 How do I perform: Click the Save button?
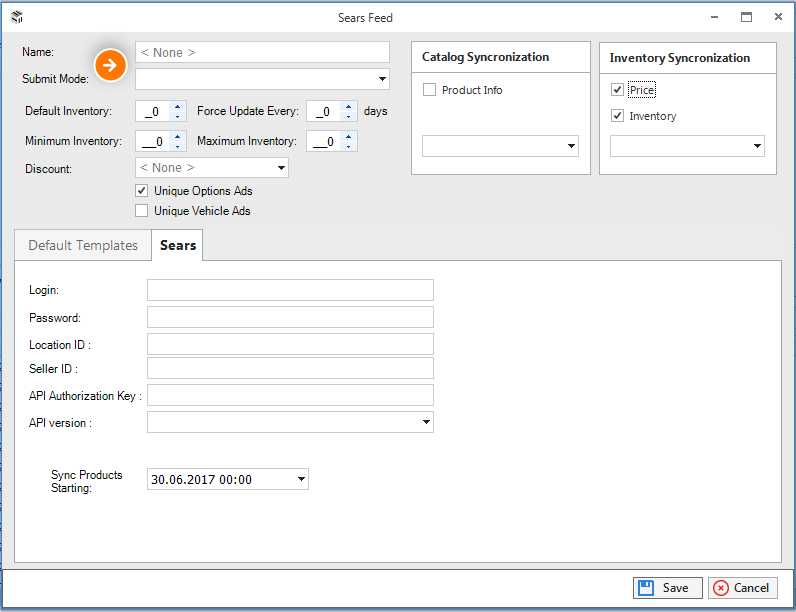(x=667, y=588)
